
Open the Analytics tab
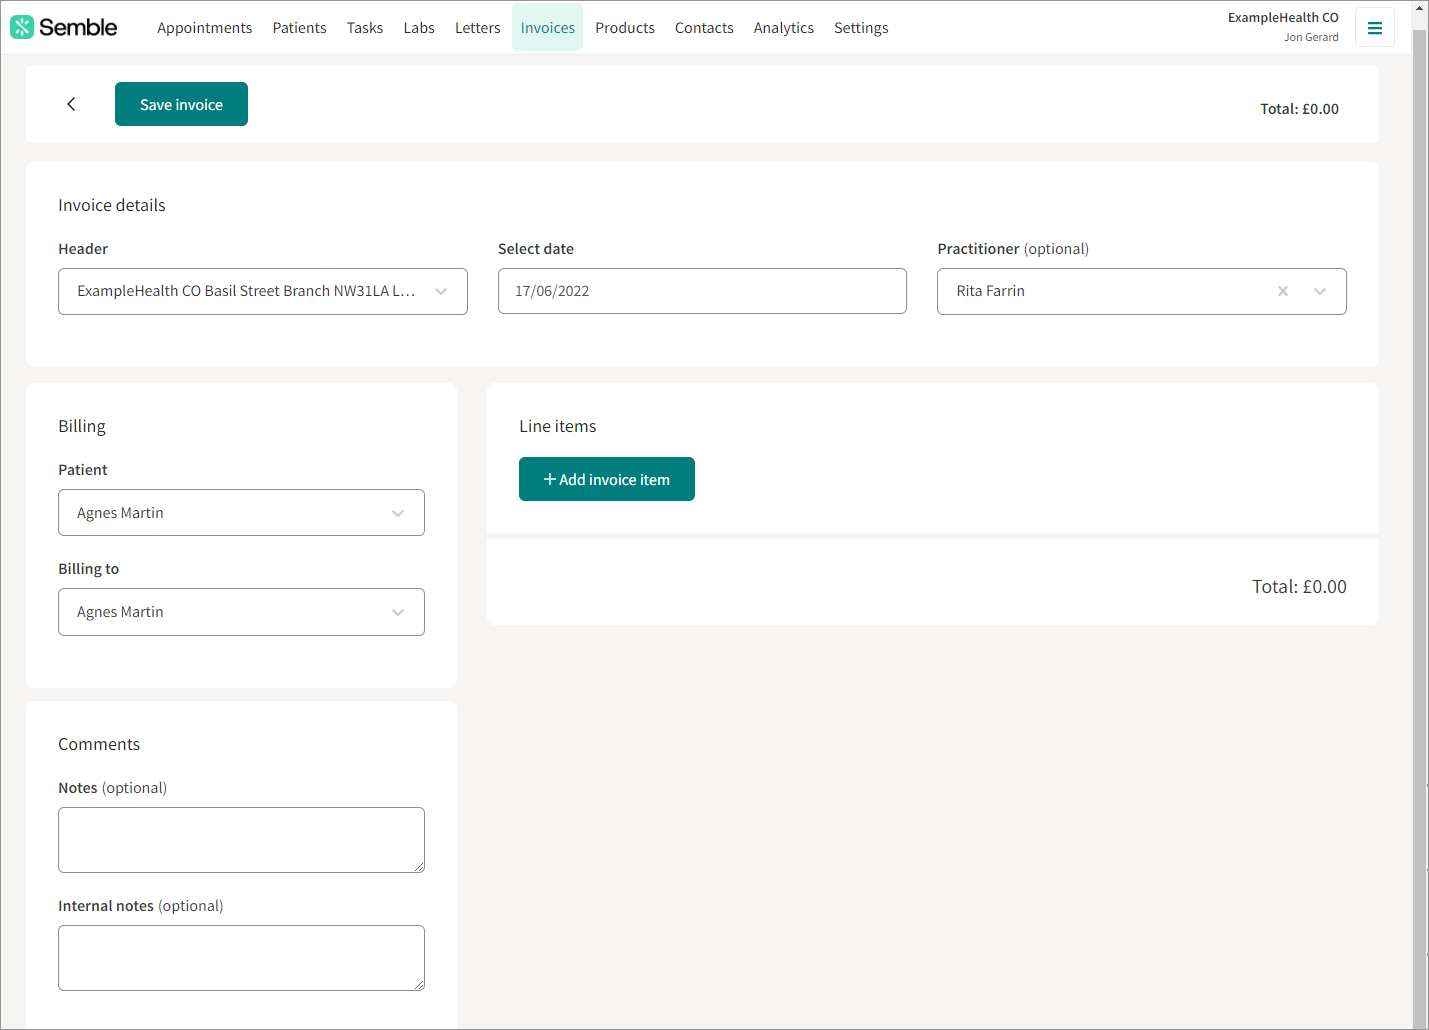pyautogui.click(x=784, y=28)
